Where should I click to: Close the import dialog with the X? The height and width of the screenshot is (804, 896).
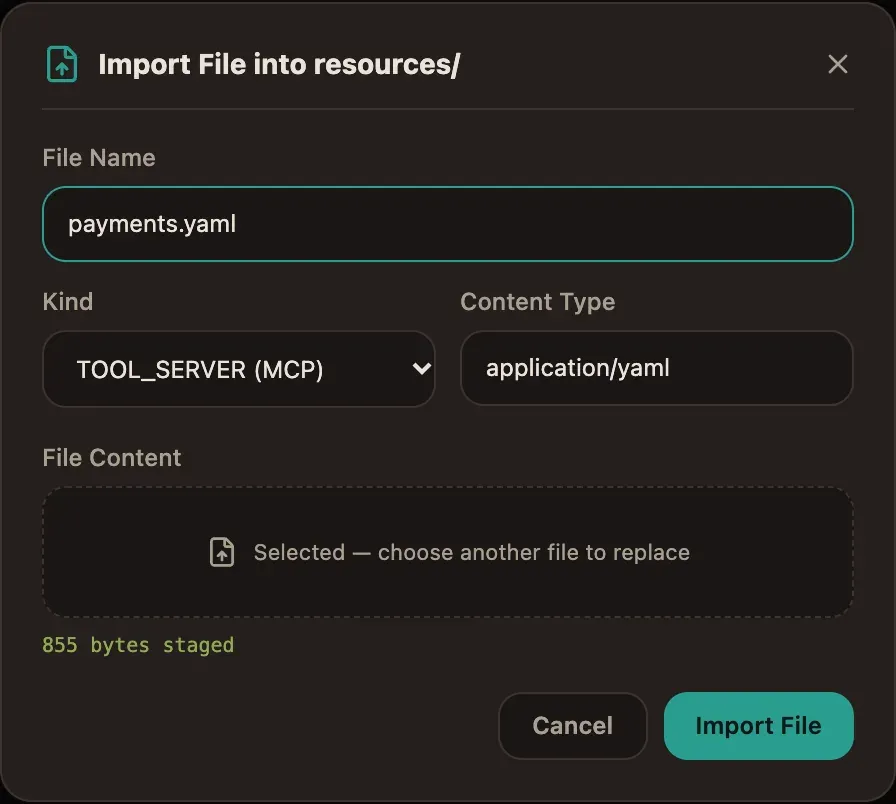click(837, 64)
